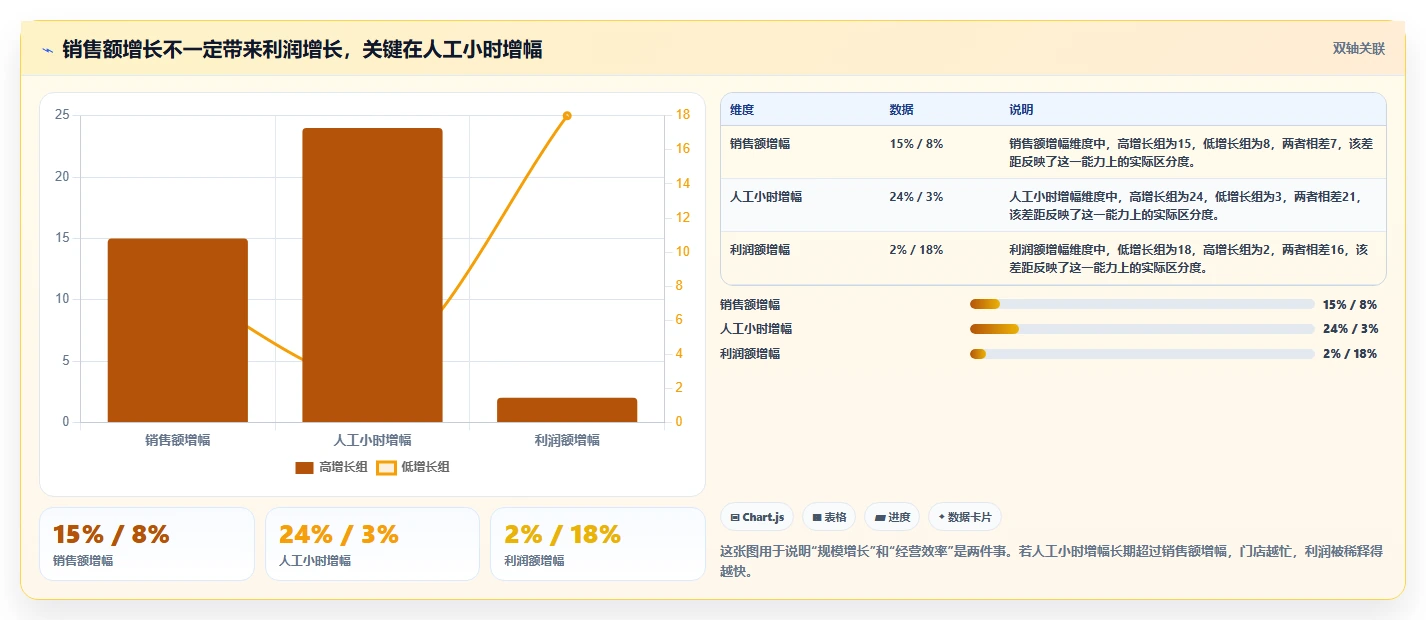The width and height of the screenshot is (1426, 620).
Task: Click the 24% / 3% progress value label
Action: coord(1350,329)
